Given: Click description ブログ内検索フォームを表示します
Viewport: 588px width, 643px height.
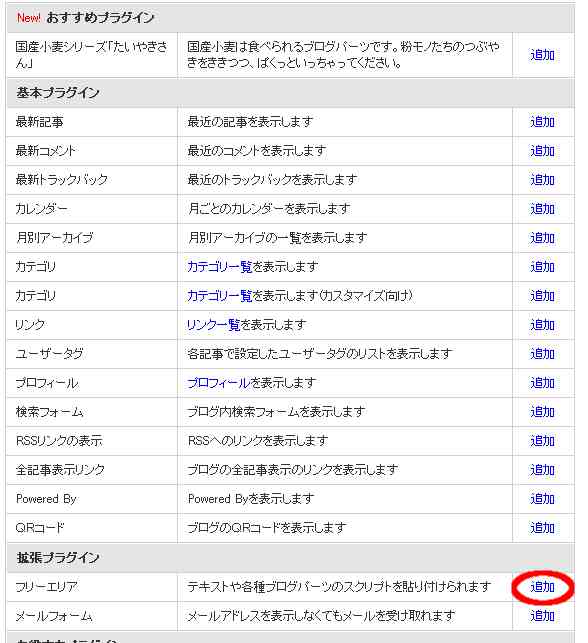Looking at the screenshot, I should point(276,412).
